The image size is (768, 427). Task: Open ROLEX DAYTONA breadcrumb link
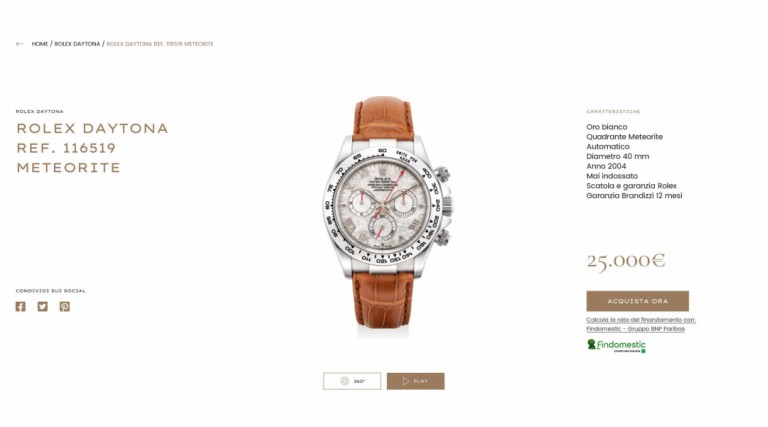tap(77, 44)
